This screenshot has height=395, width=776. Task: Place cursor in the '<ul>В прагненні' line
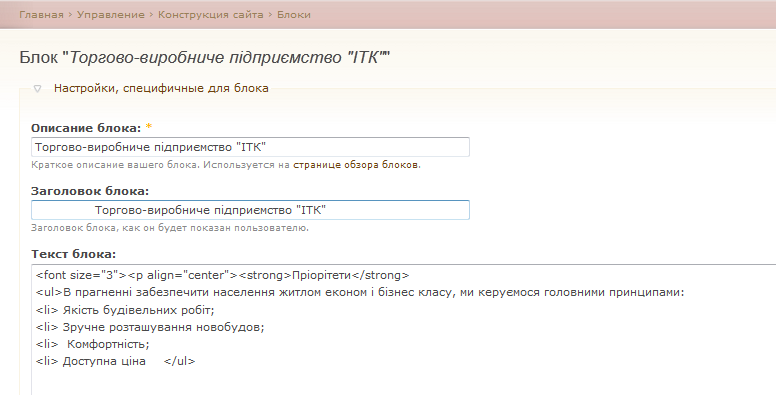(x=360, y=293)
